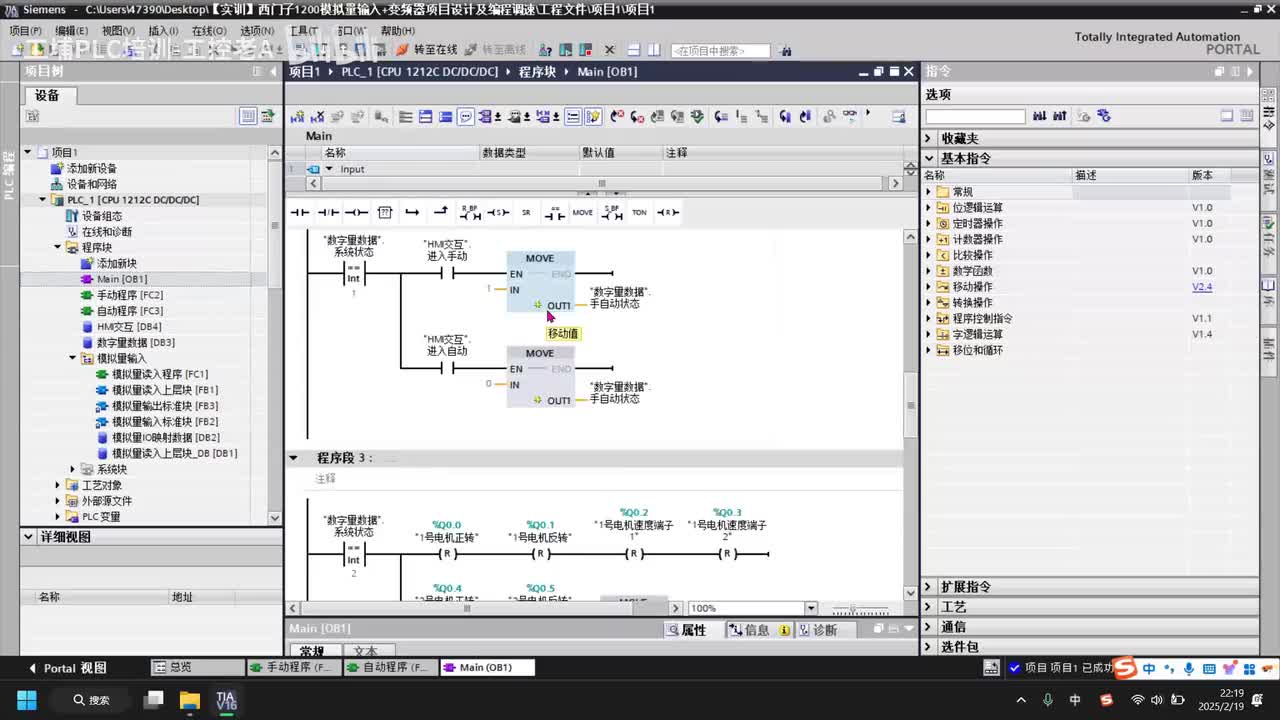Insert an empty box from favorites bar
Viewport: 1280px width, 720px height.
385,212
